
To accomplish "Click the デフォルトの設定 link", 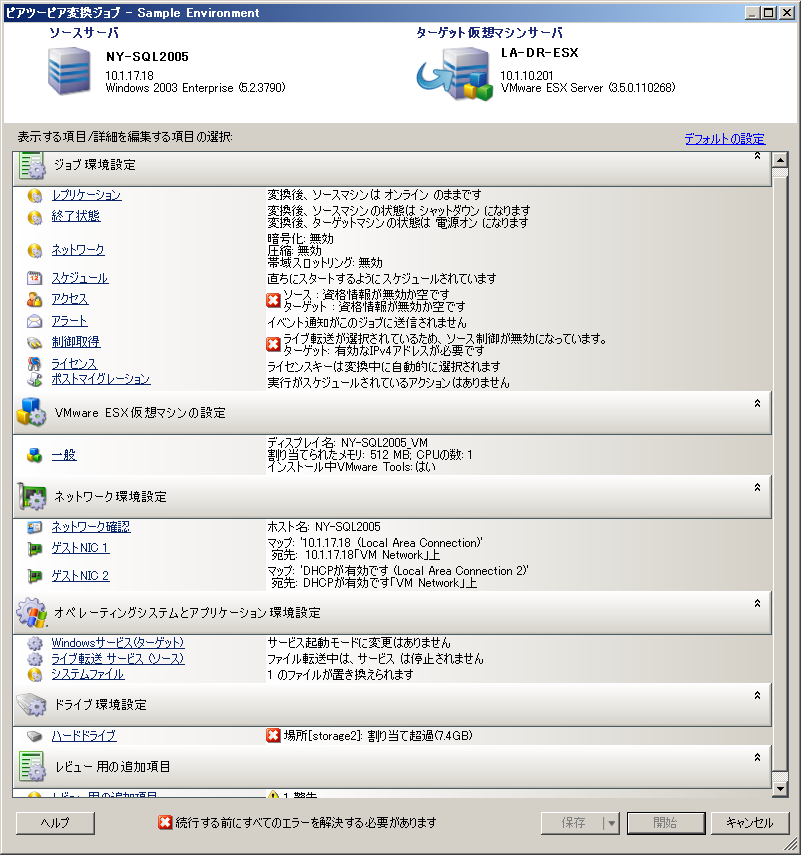I will click(x=725, y=139).
